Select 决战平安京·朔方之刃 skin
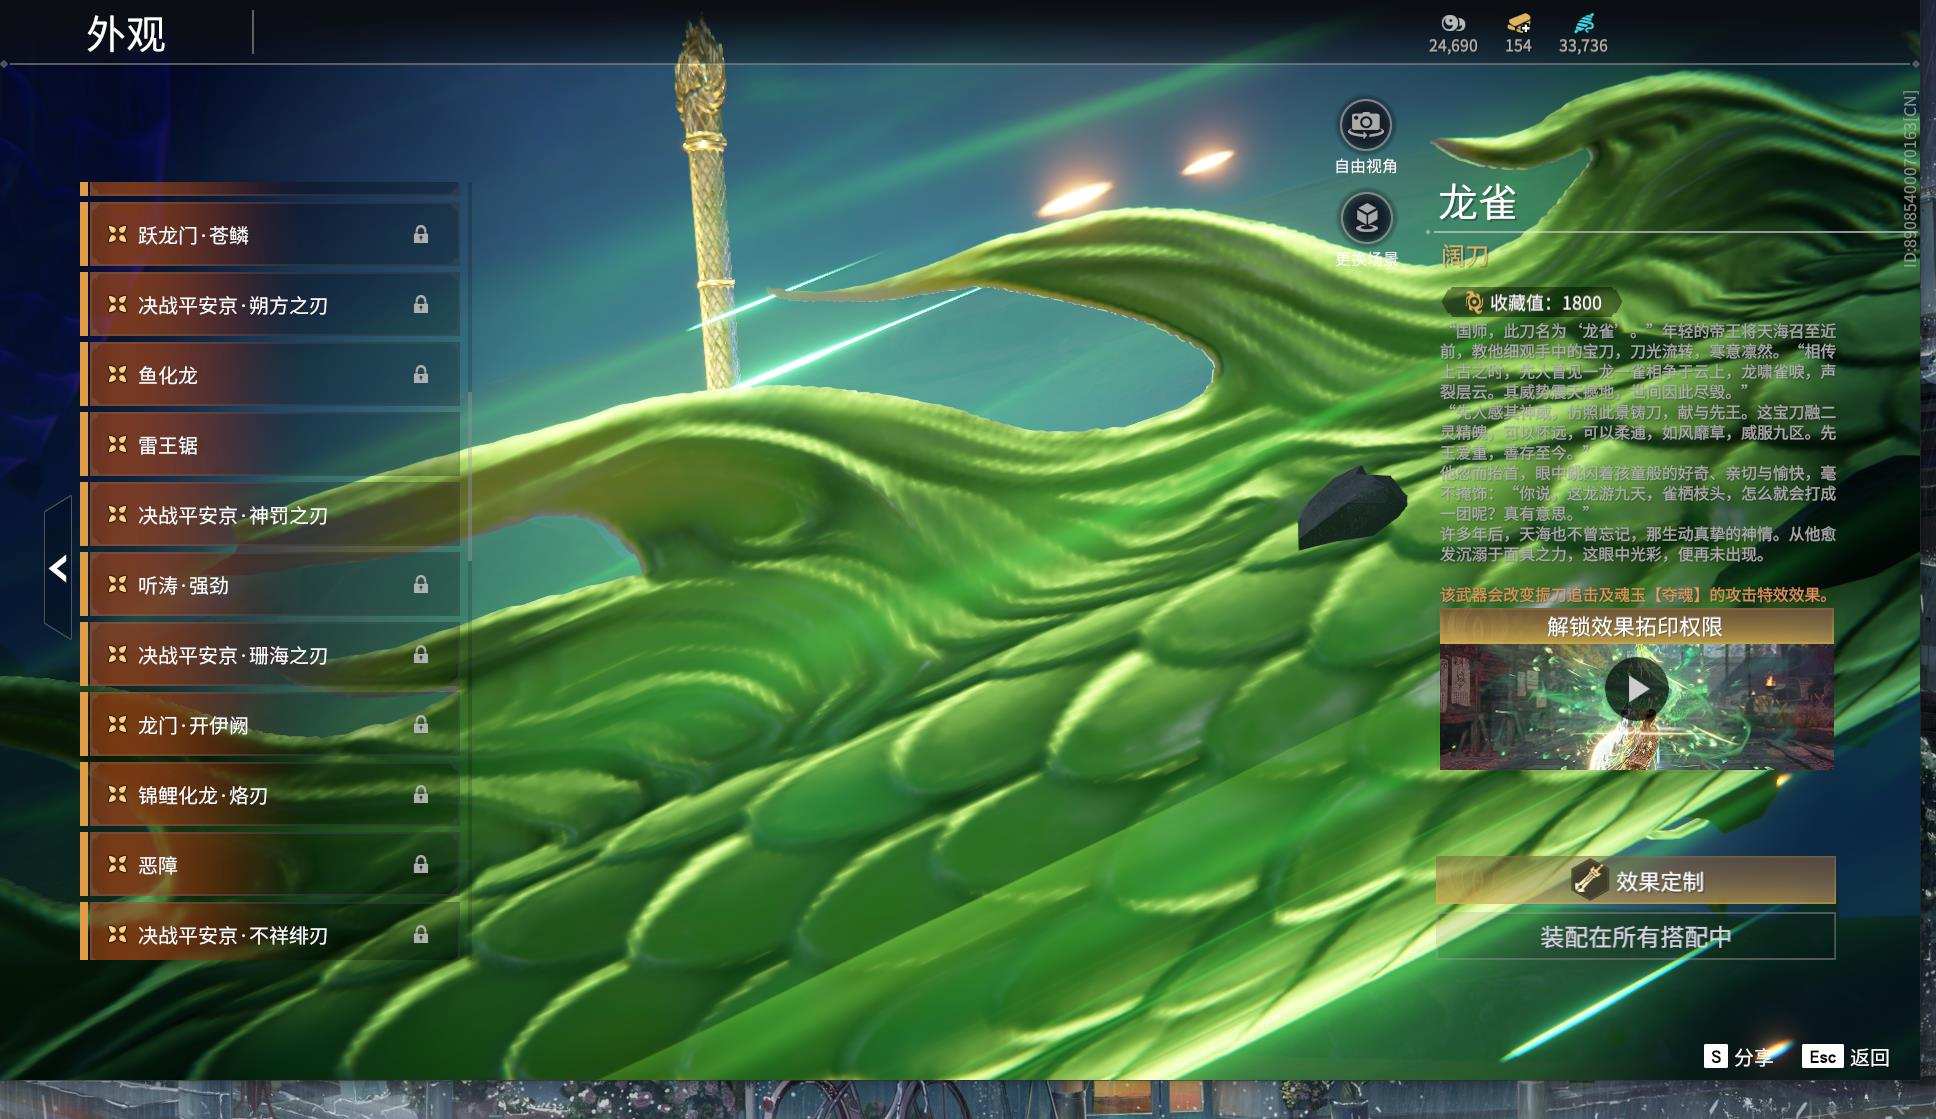 [270, 305]
